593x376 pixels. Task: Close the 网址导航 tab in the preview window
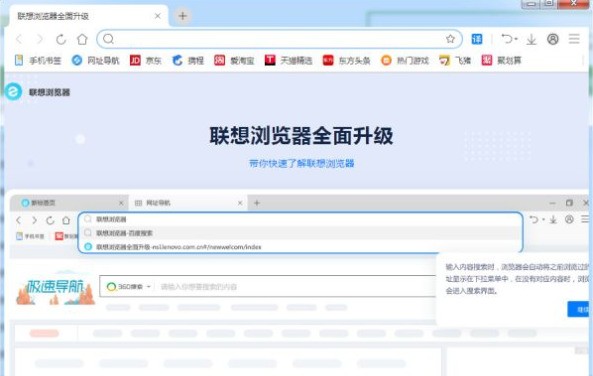(240, 203)
